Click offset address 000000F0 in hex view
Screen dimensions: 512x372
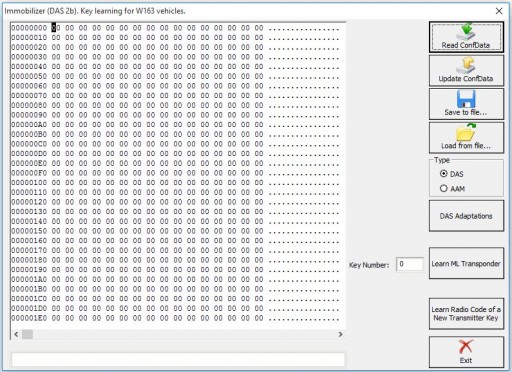coord(29,173)
